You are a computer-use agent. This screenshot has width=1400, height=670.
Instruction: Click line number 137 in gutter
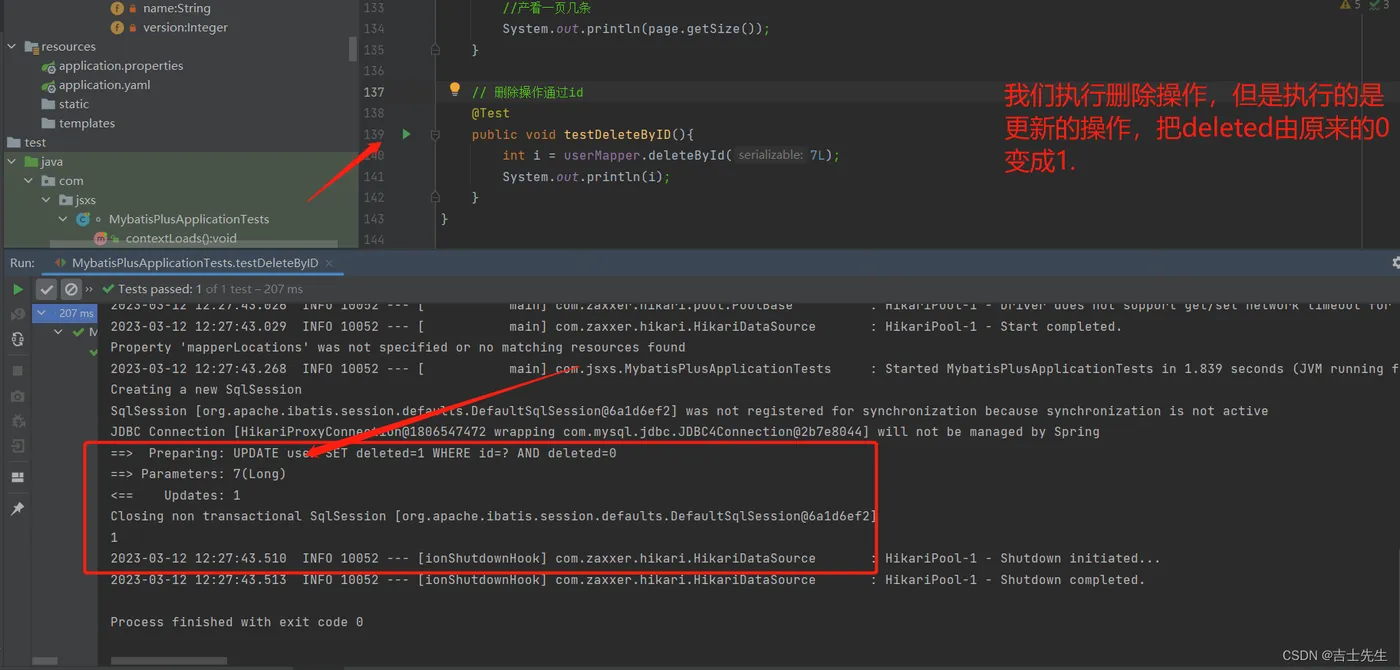tap(374, 92)
